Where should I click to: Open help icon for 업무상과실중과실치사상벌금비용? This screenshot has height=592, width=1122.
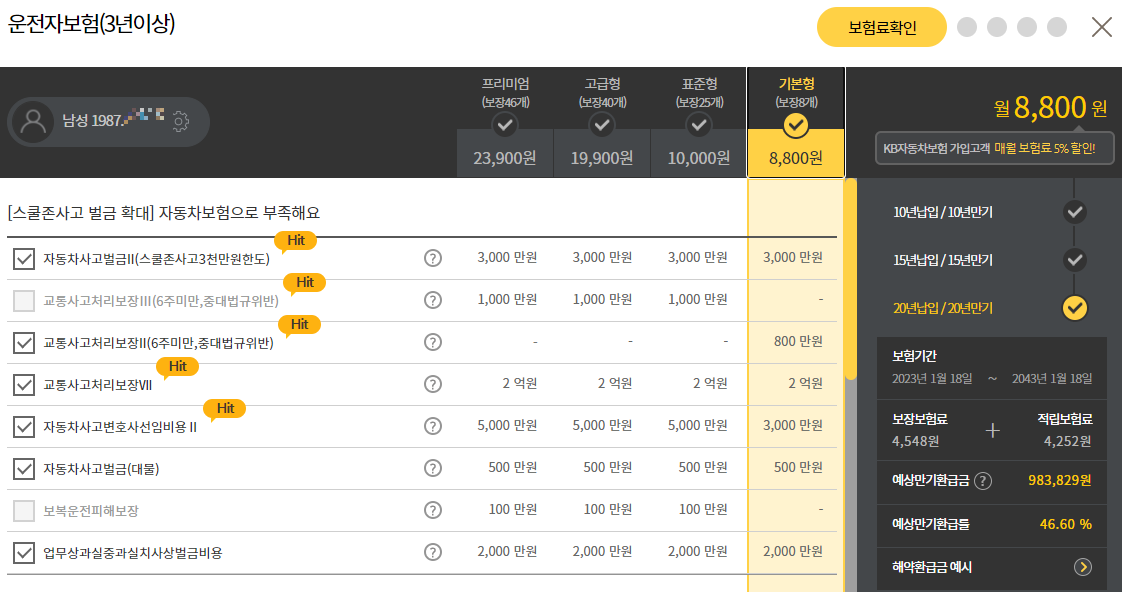tap(432, 552)
